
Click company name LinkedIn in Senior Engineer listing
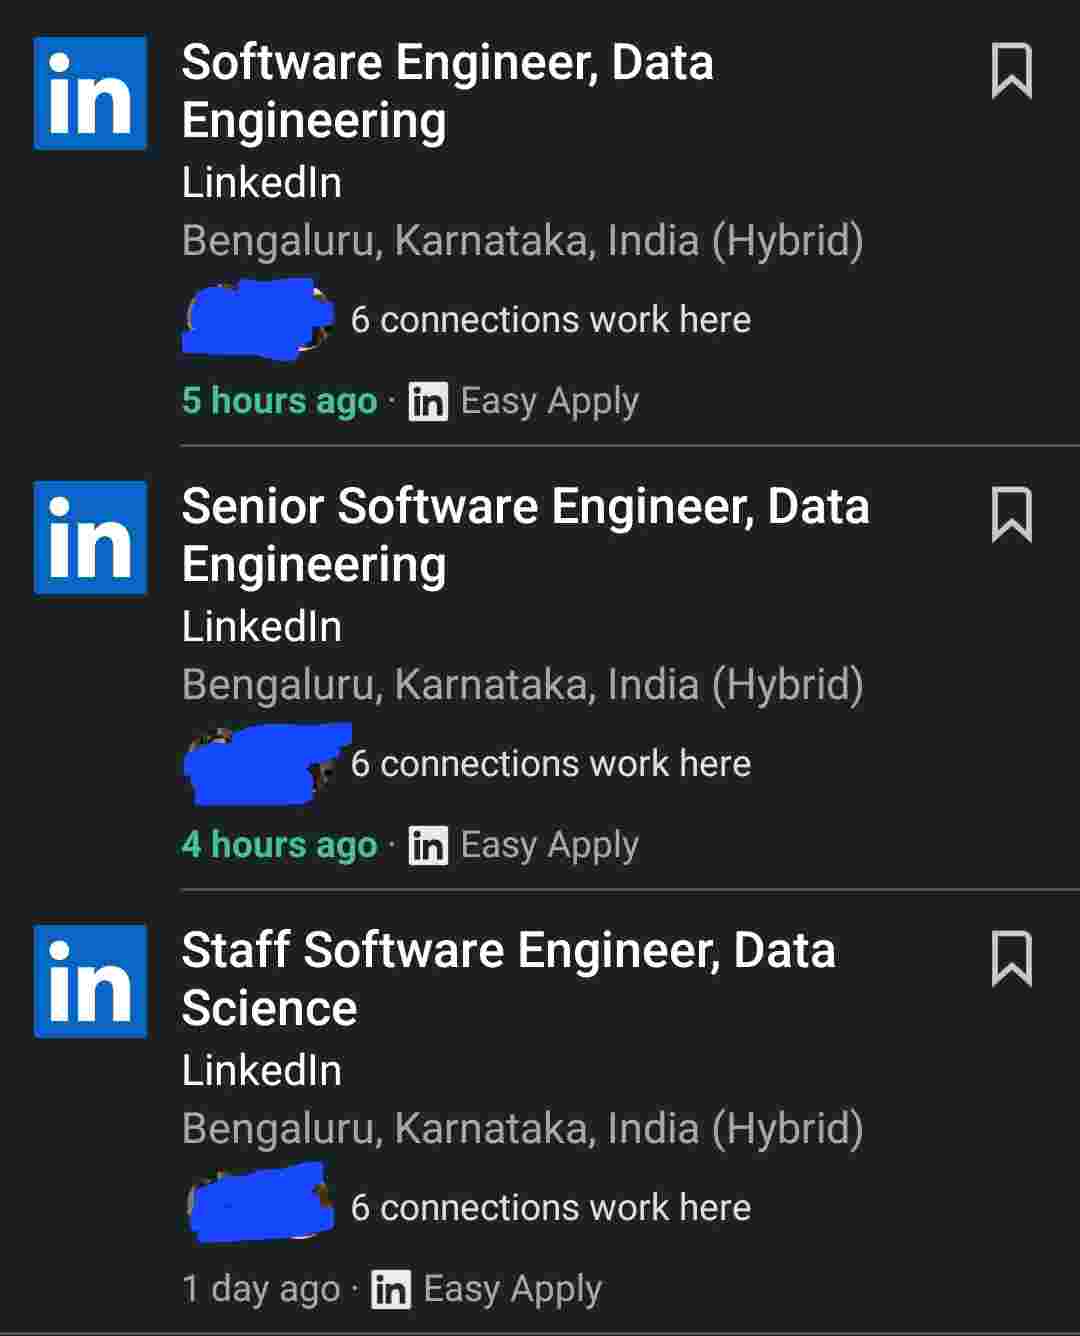pyautogui.click(x=262, y=627)
